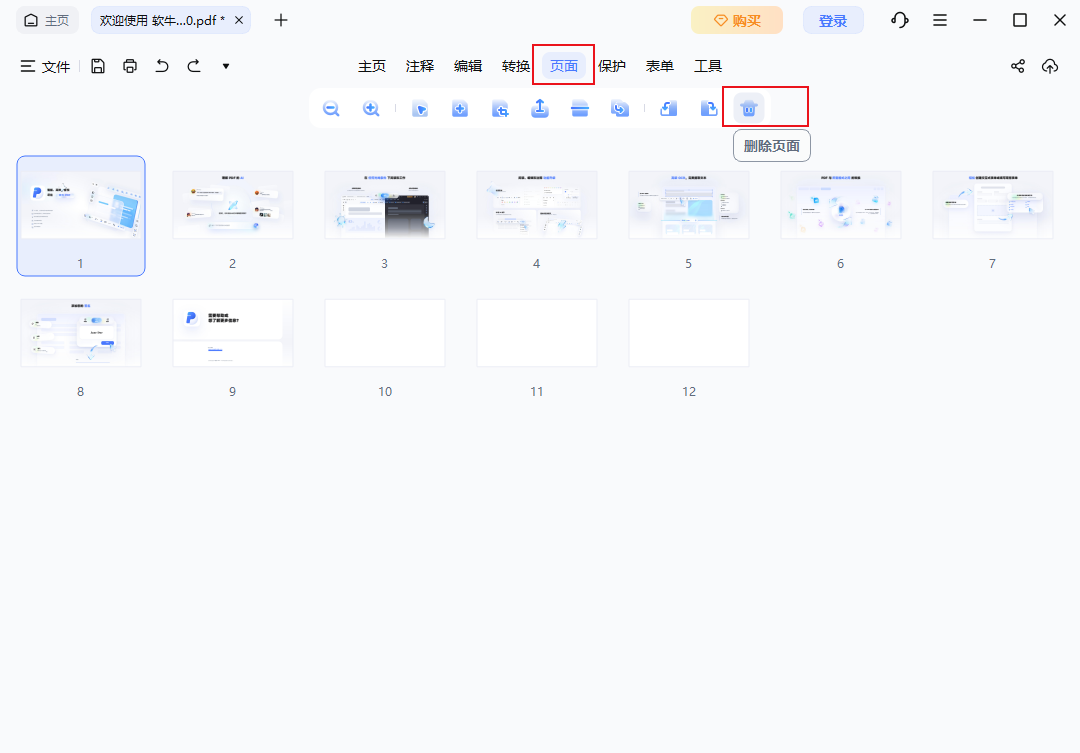Select blank page 12 thumbnail

click(689, 333)
